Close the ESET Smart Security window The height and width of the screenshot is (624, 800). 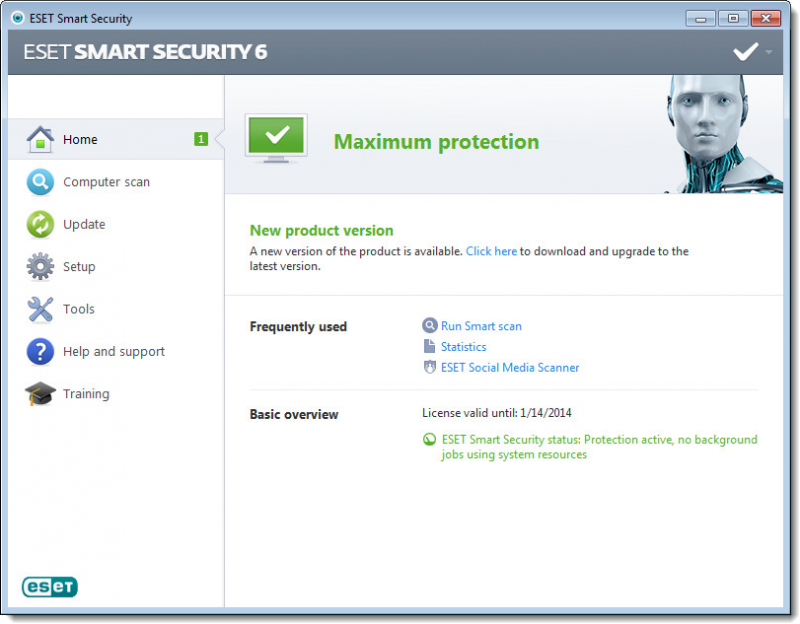click(x=766, y=19)
